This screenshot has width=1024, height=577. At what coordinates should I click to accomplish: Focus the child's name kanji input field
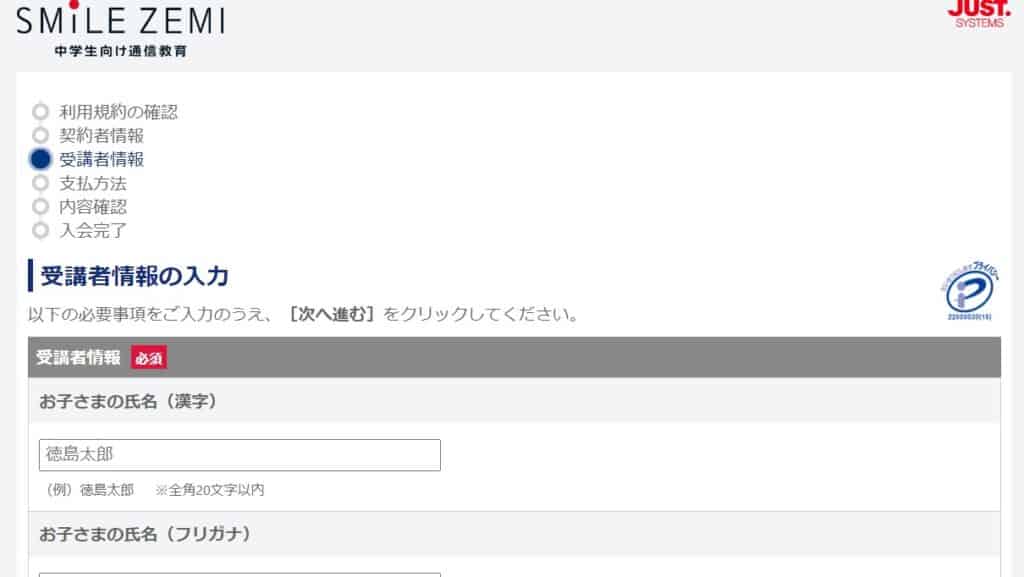[240, 454]
